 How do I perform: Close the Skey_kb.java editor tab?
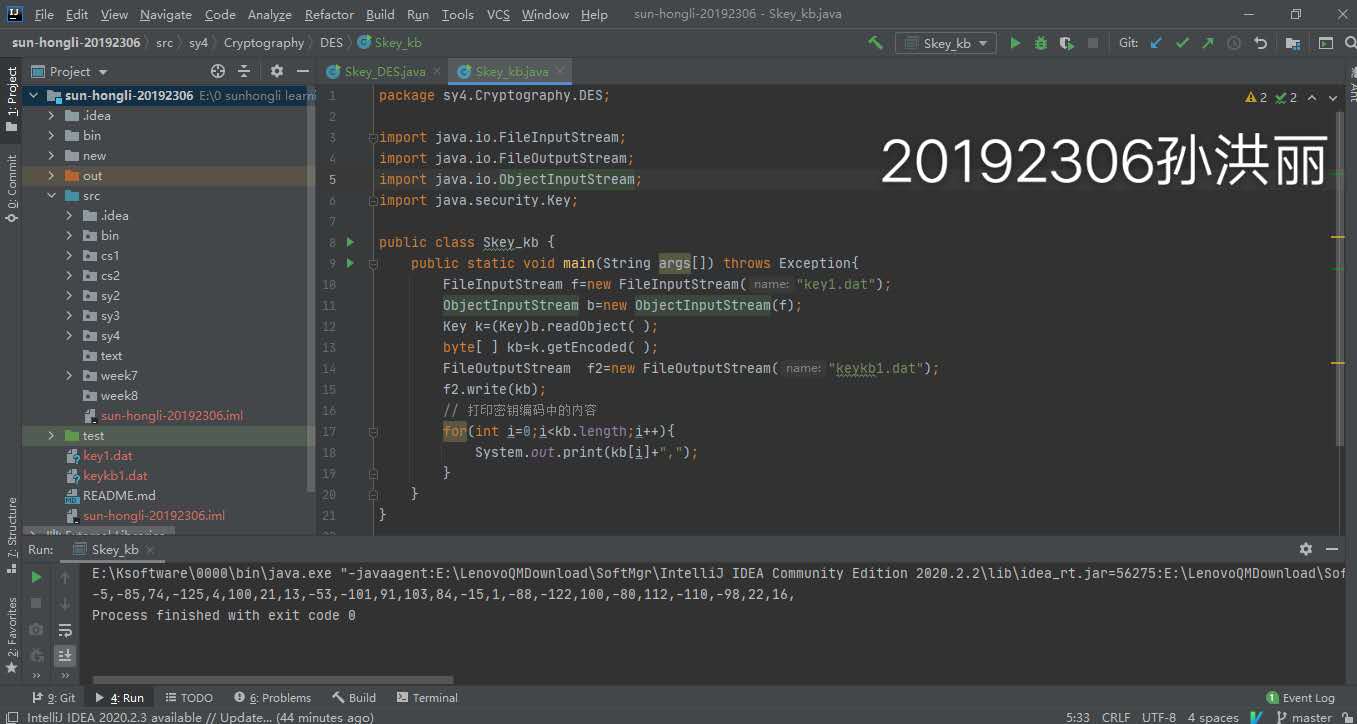click(x=561, y=71)
